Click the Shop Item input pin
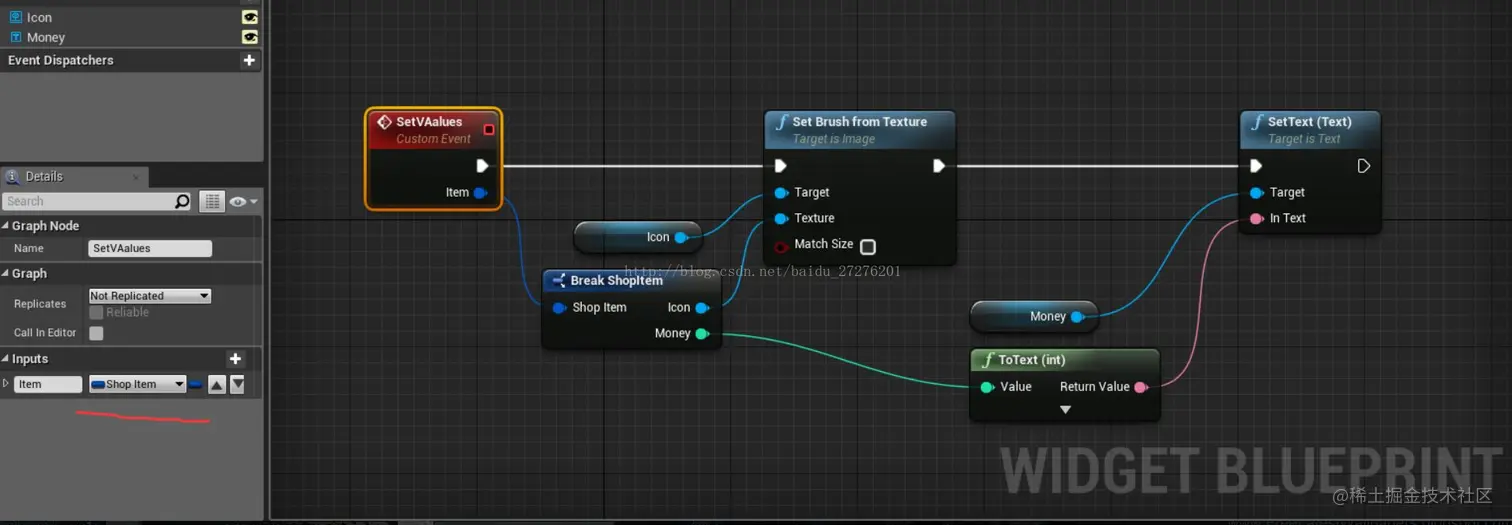 click(x=559, y=307)
